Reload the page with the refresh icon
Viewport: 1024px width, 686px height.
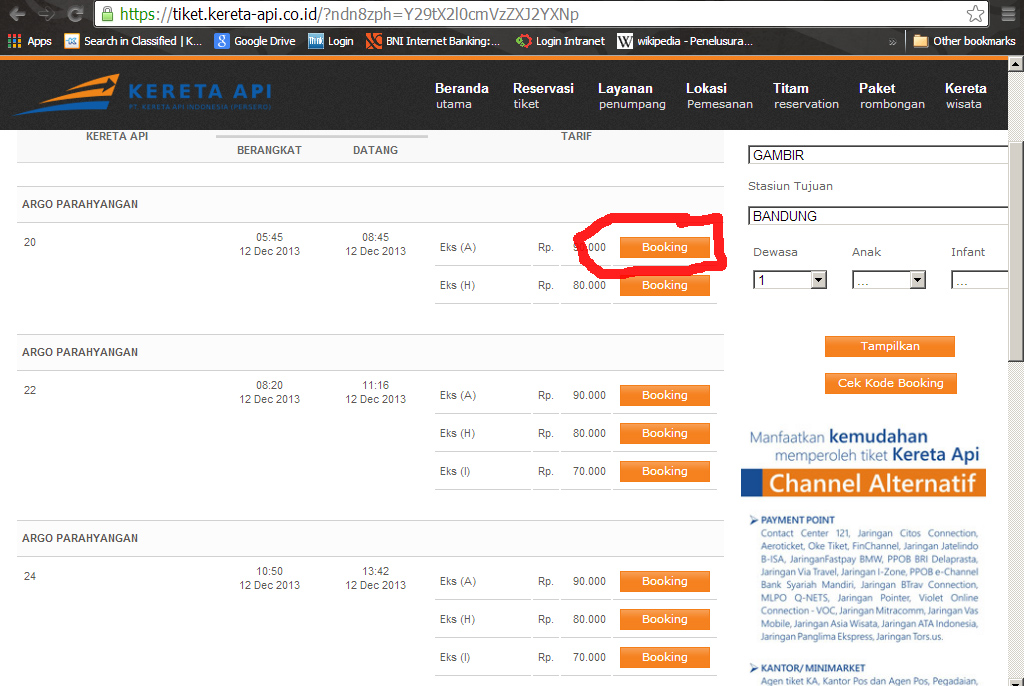76,14
